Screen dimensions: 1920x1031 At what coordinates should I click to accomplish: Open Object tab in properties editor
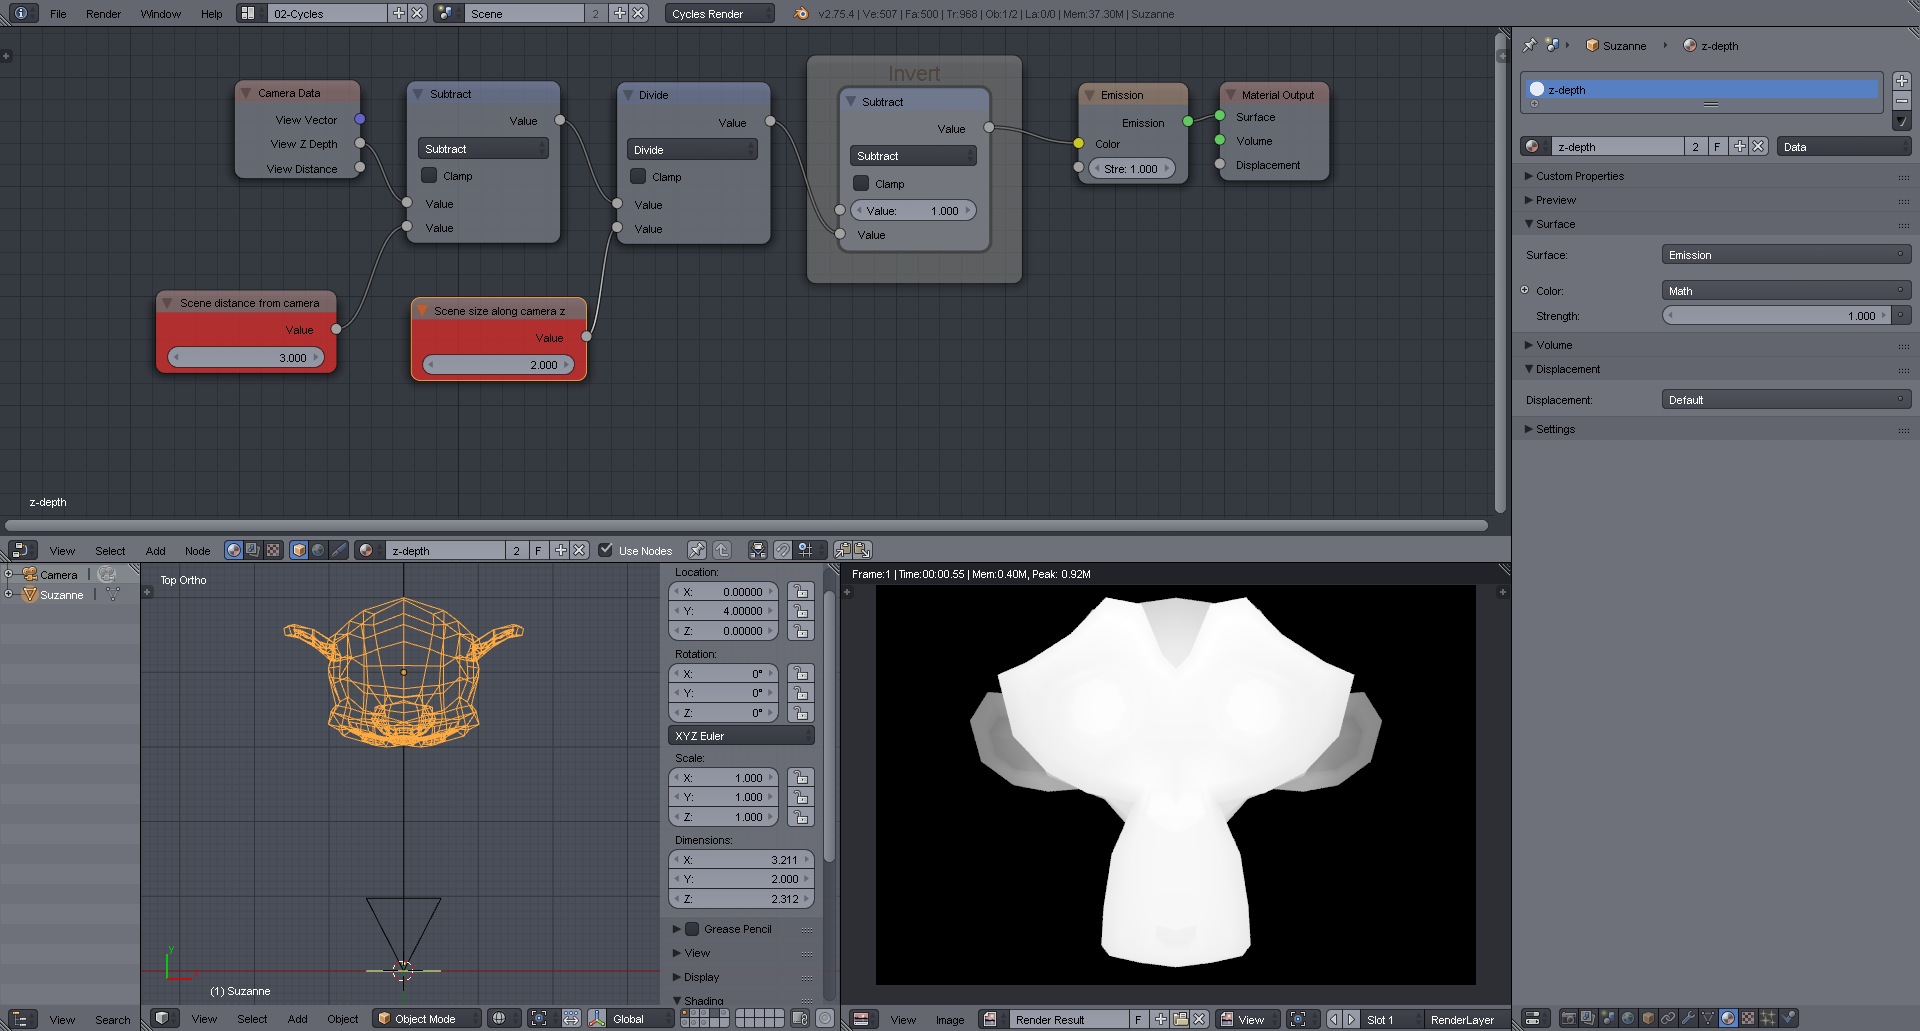(1648, 1018)
